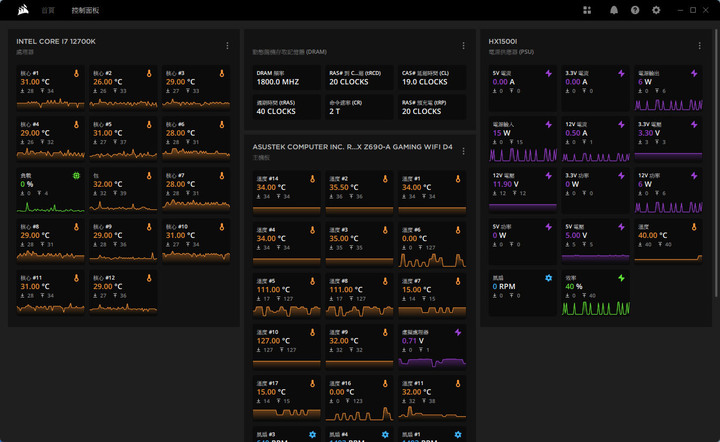
Task: Click fan icon on 風扇 #3 tile
Action: (312, 435)
